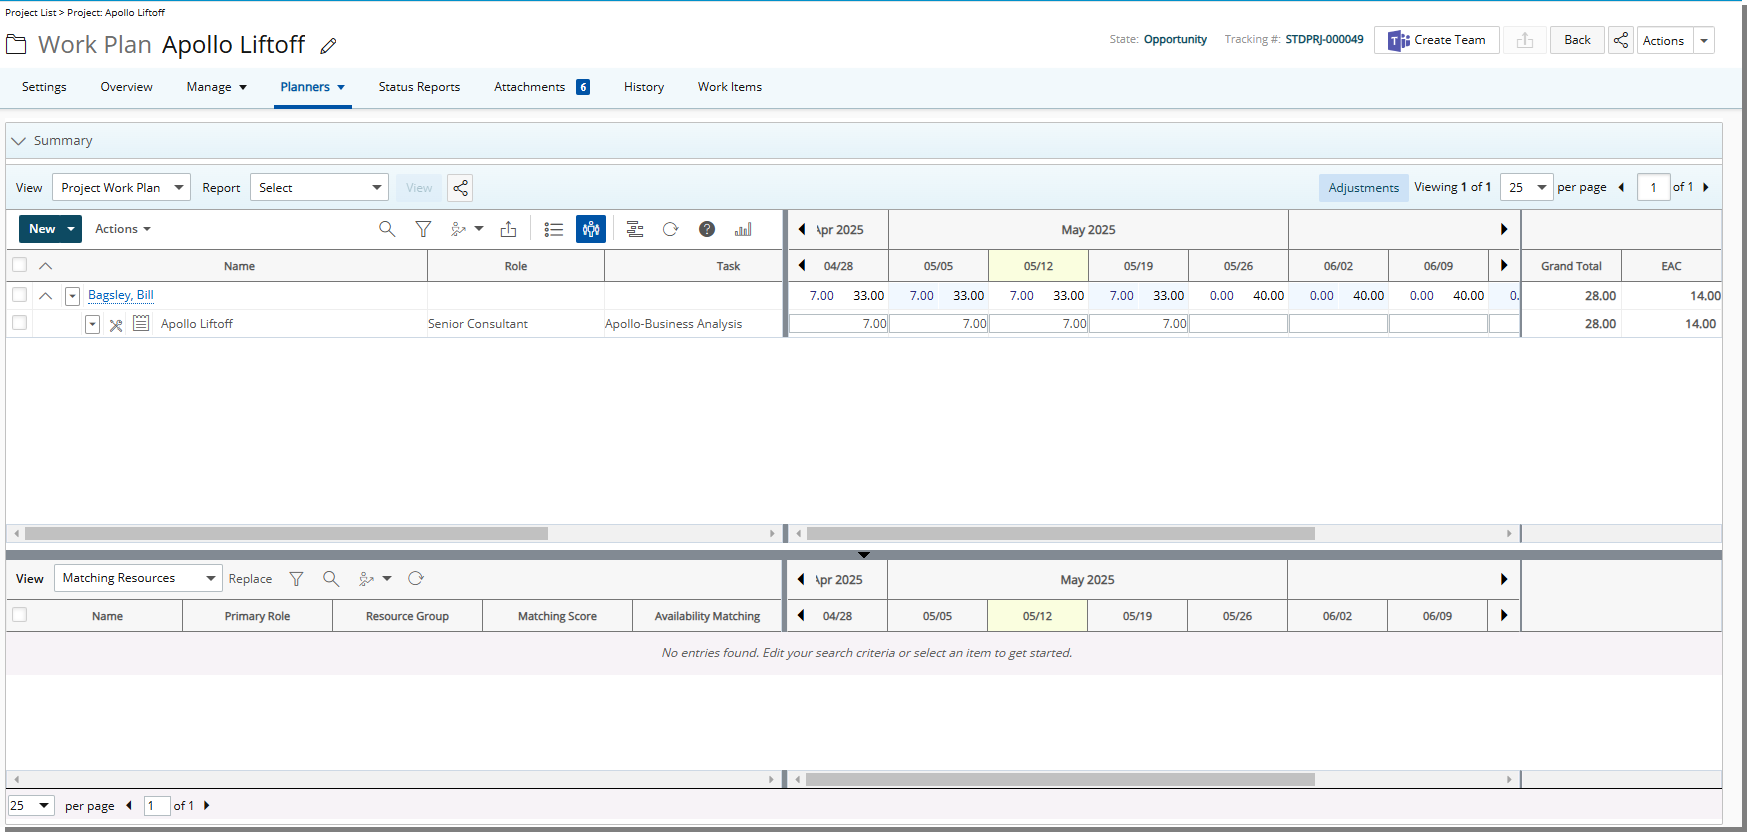The height and width of the screenshot is (832, 1747).
Task: Go to earlier months in the upper timeline header
Action: click(x=802, y=229)
